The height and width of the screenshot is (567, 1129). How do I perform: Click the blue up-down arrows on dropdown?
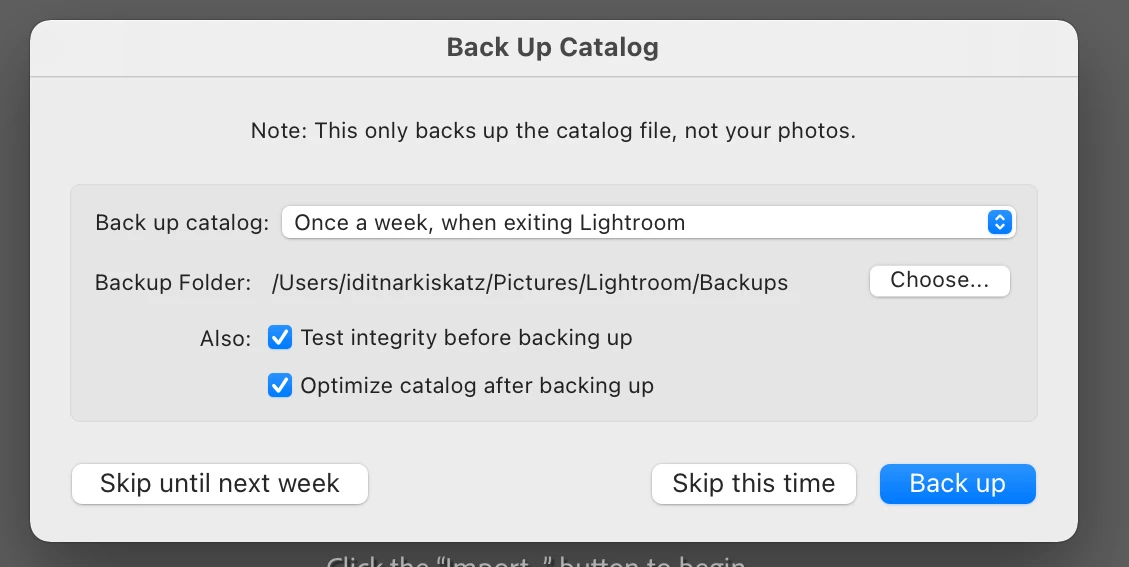click(999, 222)
